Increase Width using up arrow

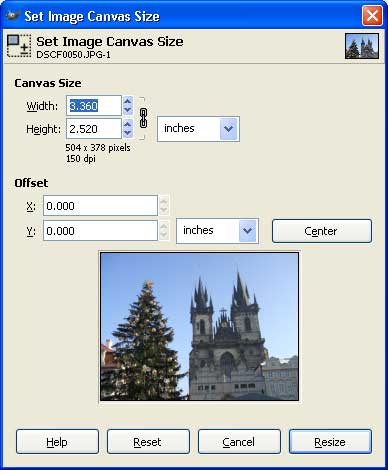[128, 101]
